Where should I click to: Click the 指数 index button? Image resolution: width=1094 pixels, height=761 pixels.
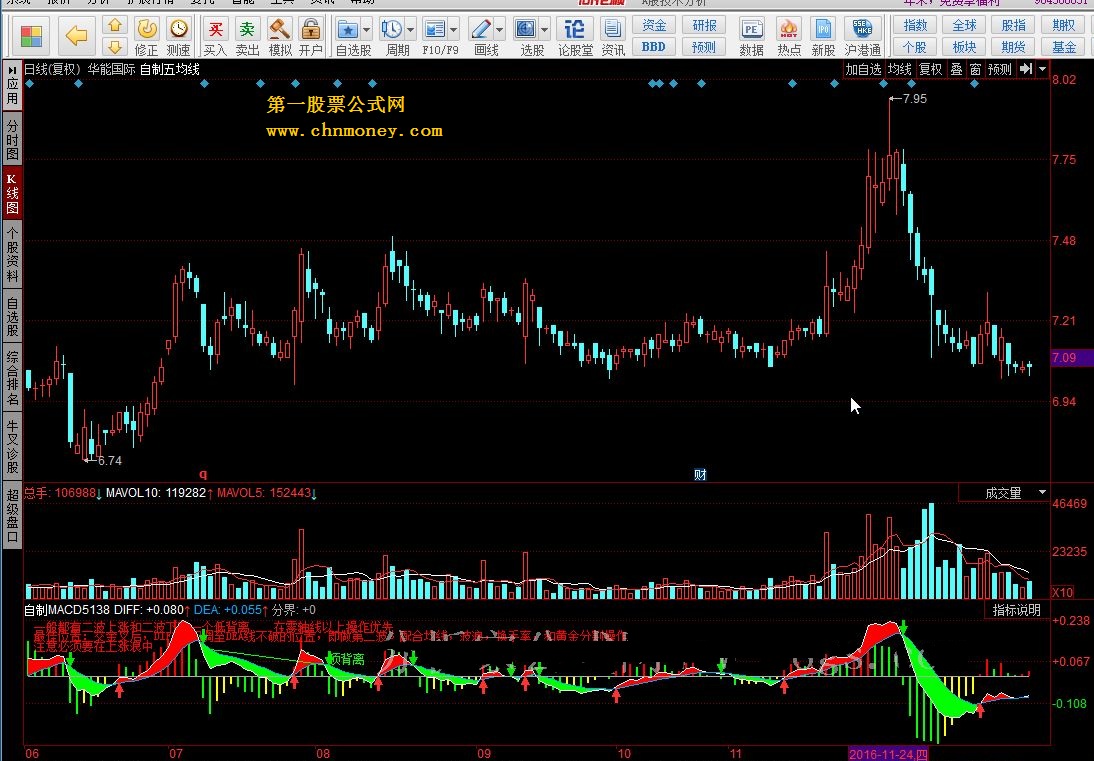pos(915,25)
